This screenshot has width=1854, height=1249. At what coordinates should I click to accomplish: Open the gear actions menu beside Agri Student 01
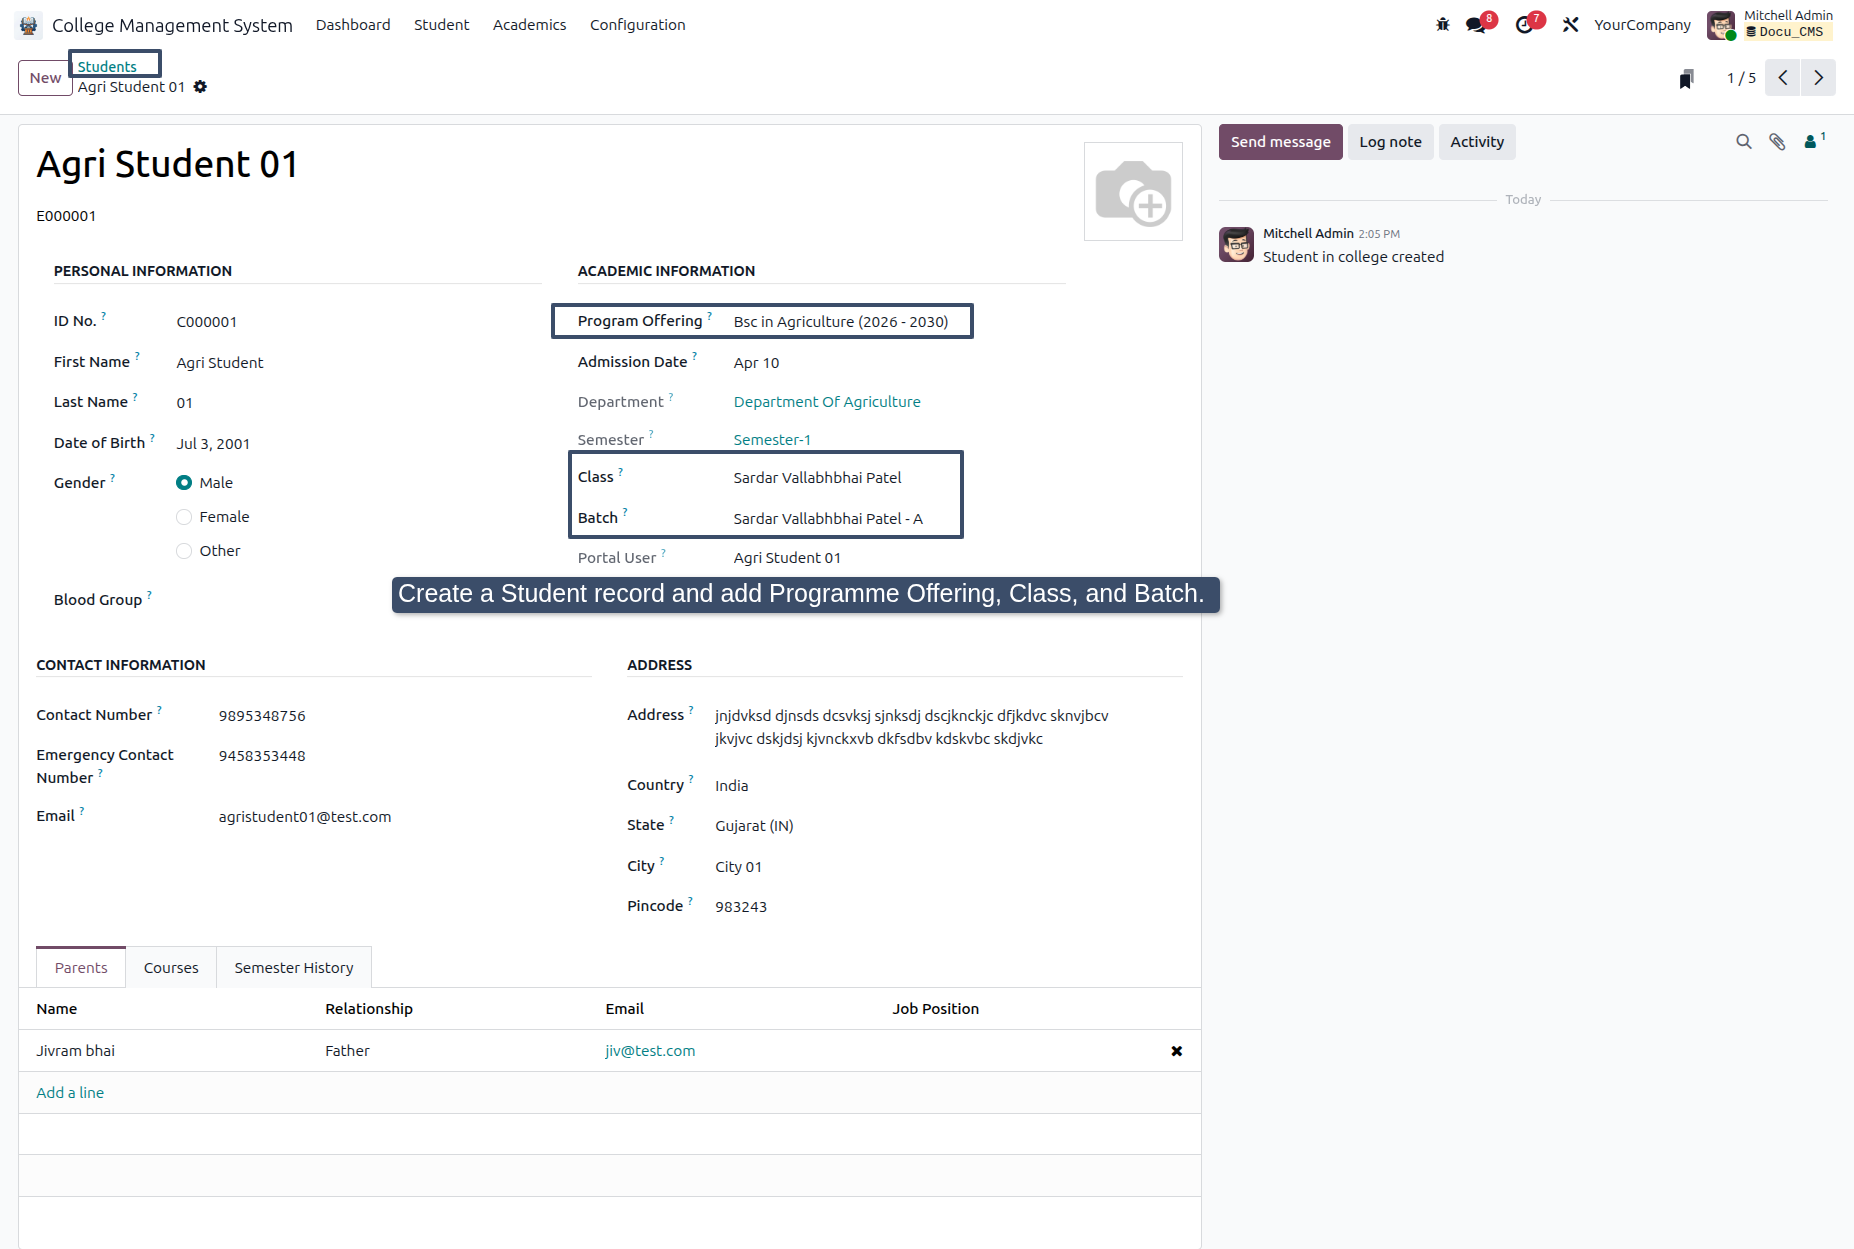click(200, 87)
